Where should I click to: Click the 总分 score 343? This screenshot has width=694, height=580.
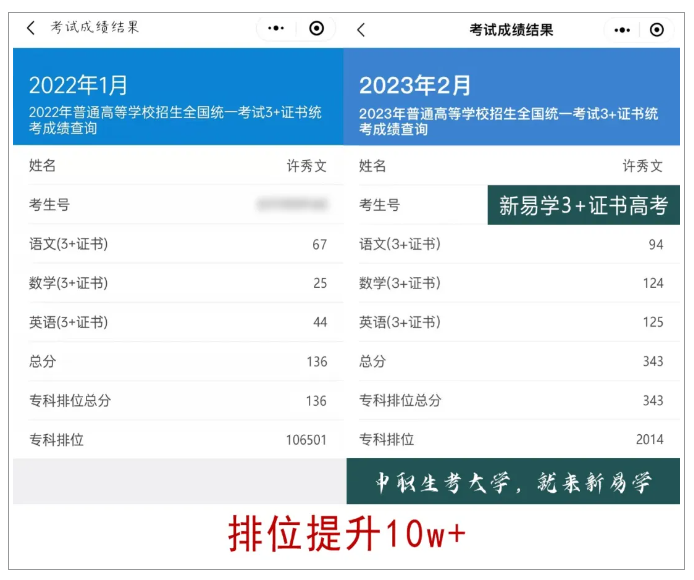tap(653, 361)
